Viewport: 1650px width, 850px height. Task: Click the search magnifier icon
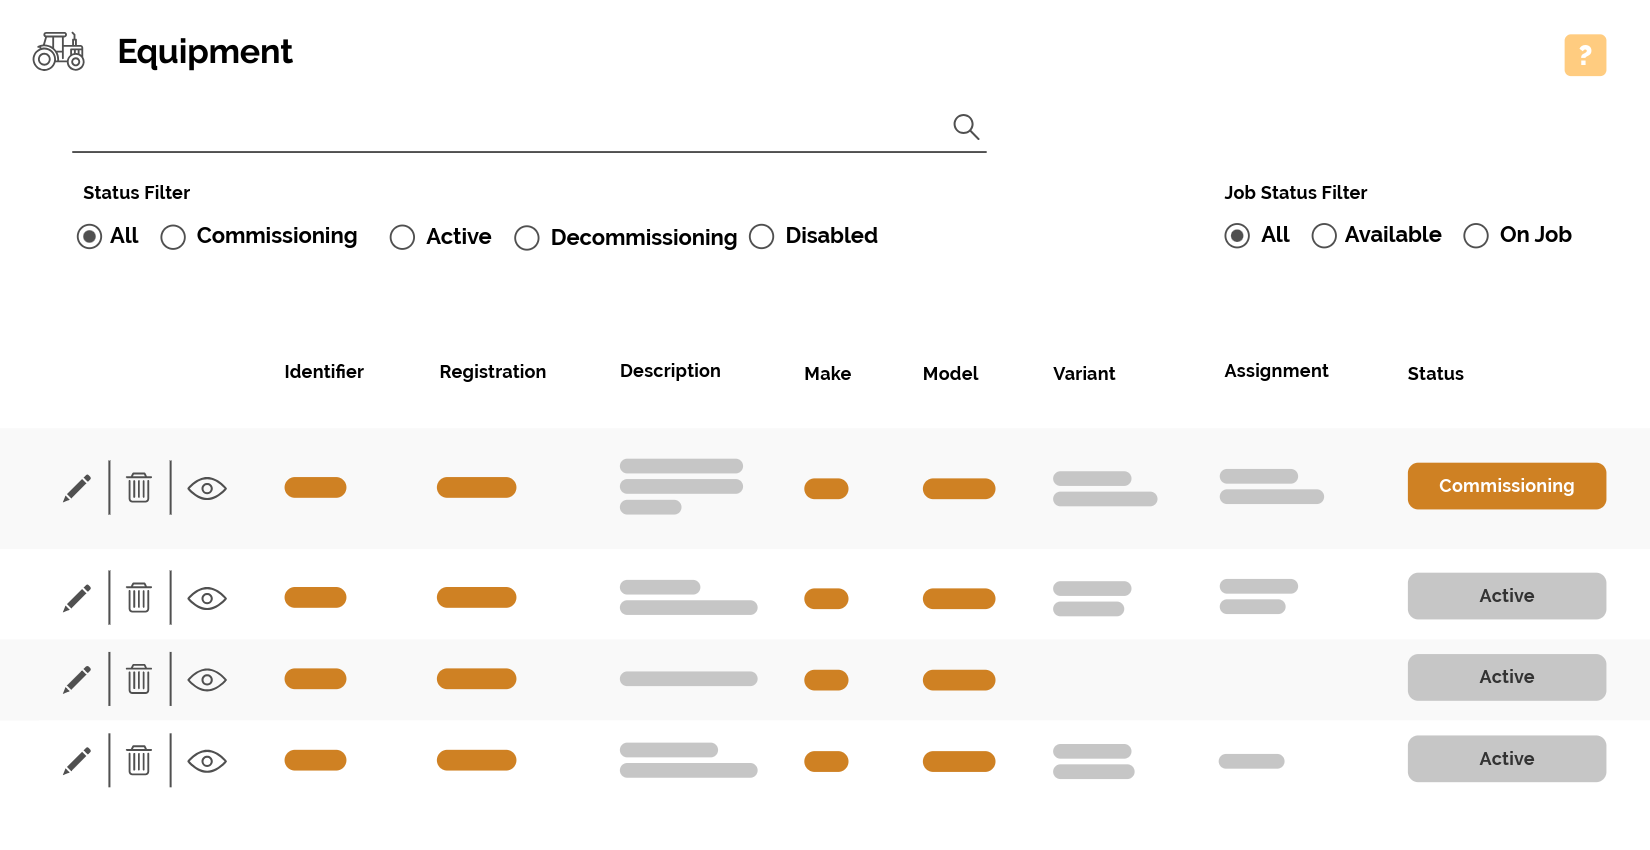(x=965, y=127)
